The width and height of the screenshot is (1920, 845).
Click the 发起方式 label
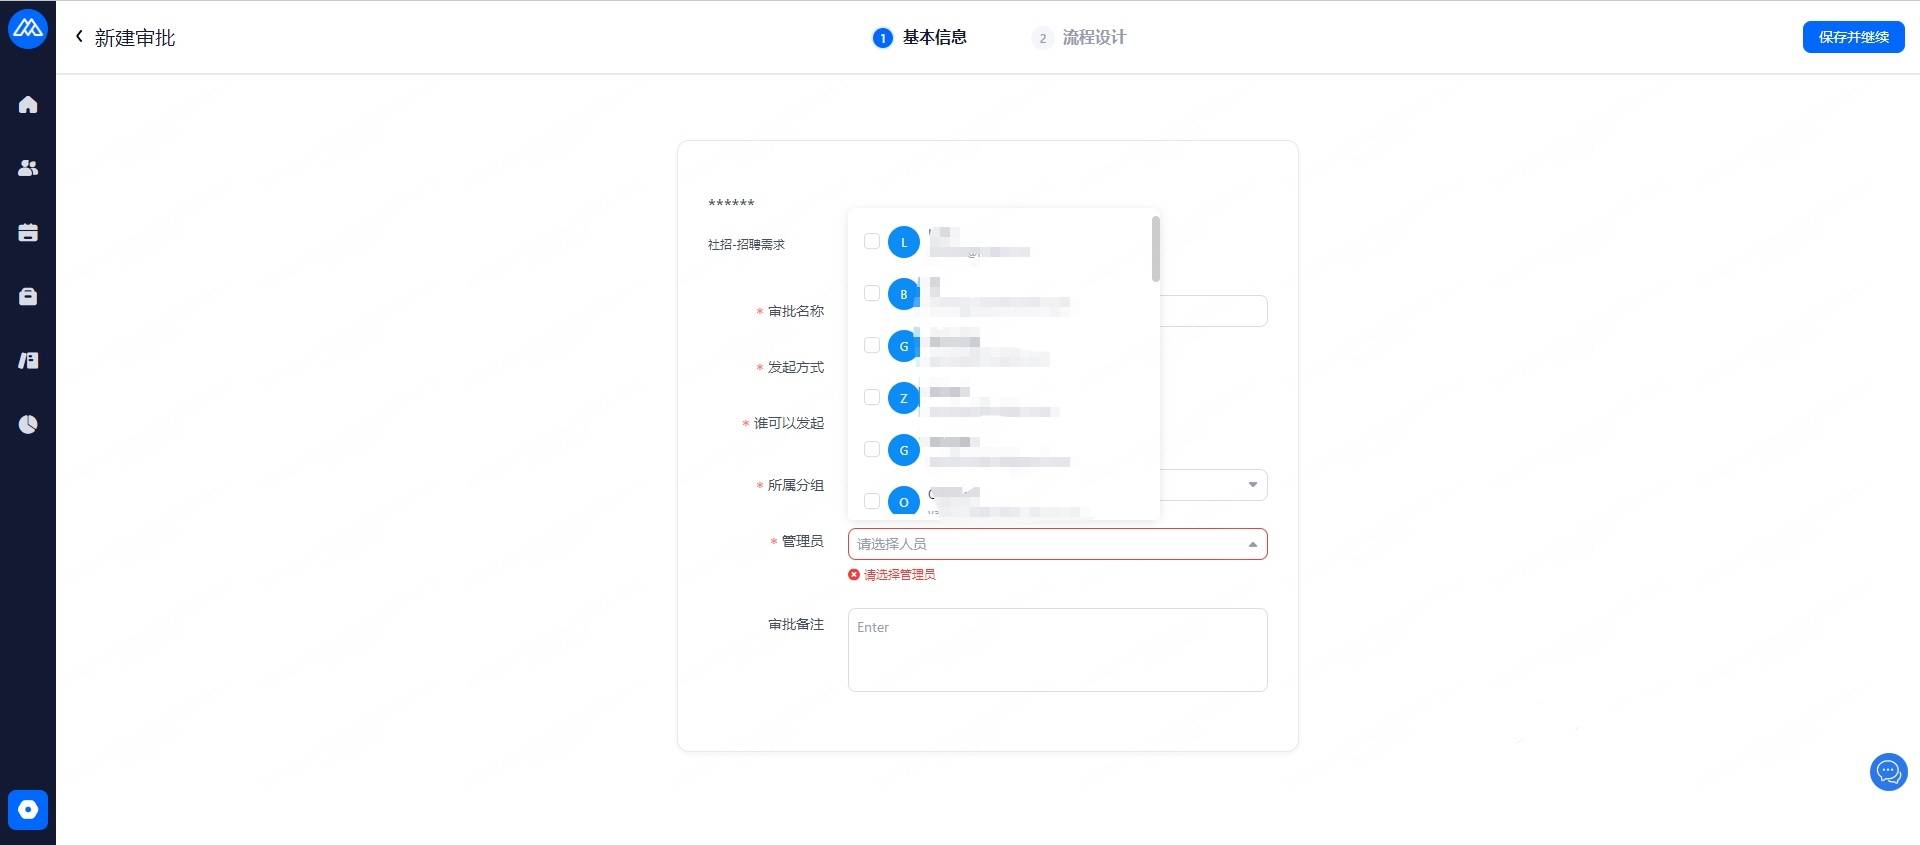click(796, 367)
